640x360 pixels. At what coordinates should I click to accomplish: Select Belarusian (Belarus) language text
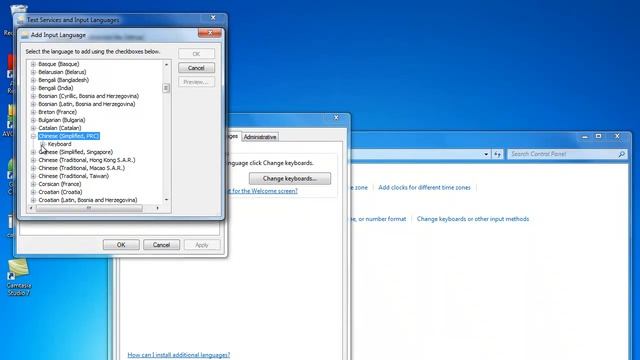tap(62, 72)
